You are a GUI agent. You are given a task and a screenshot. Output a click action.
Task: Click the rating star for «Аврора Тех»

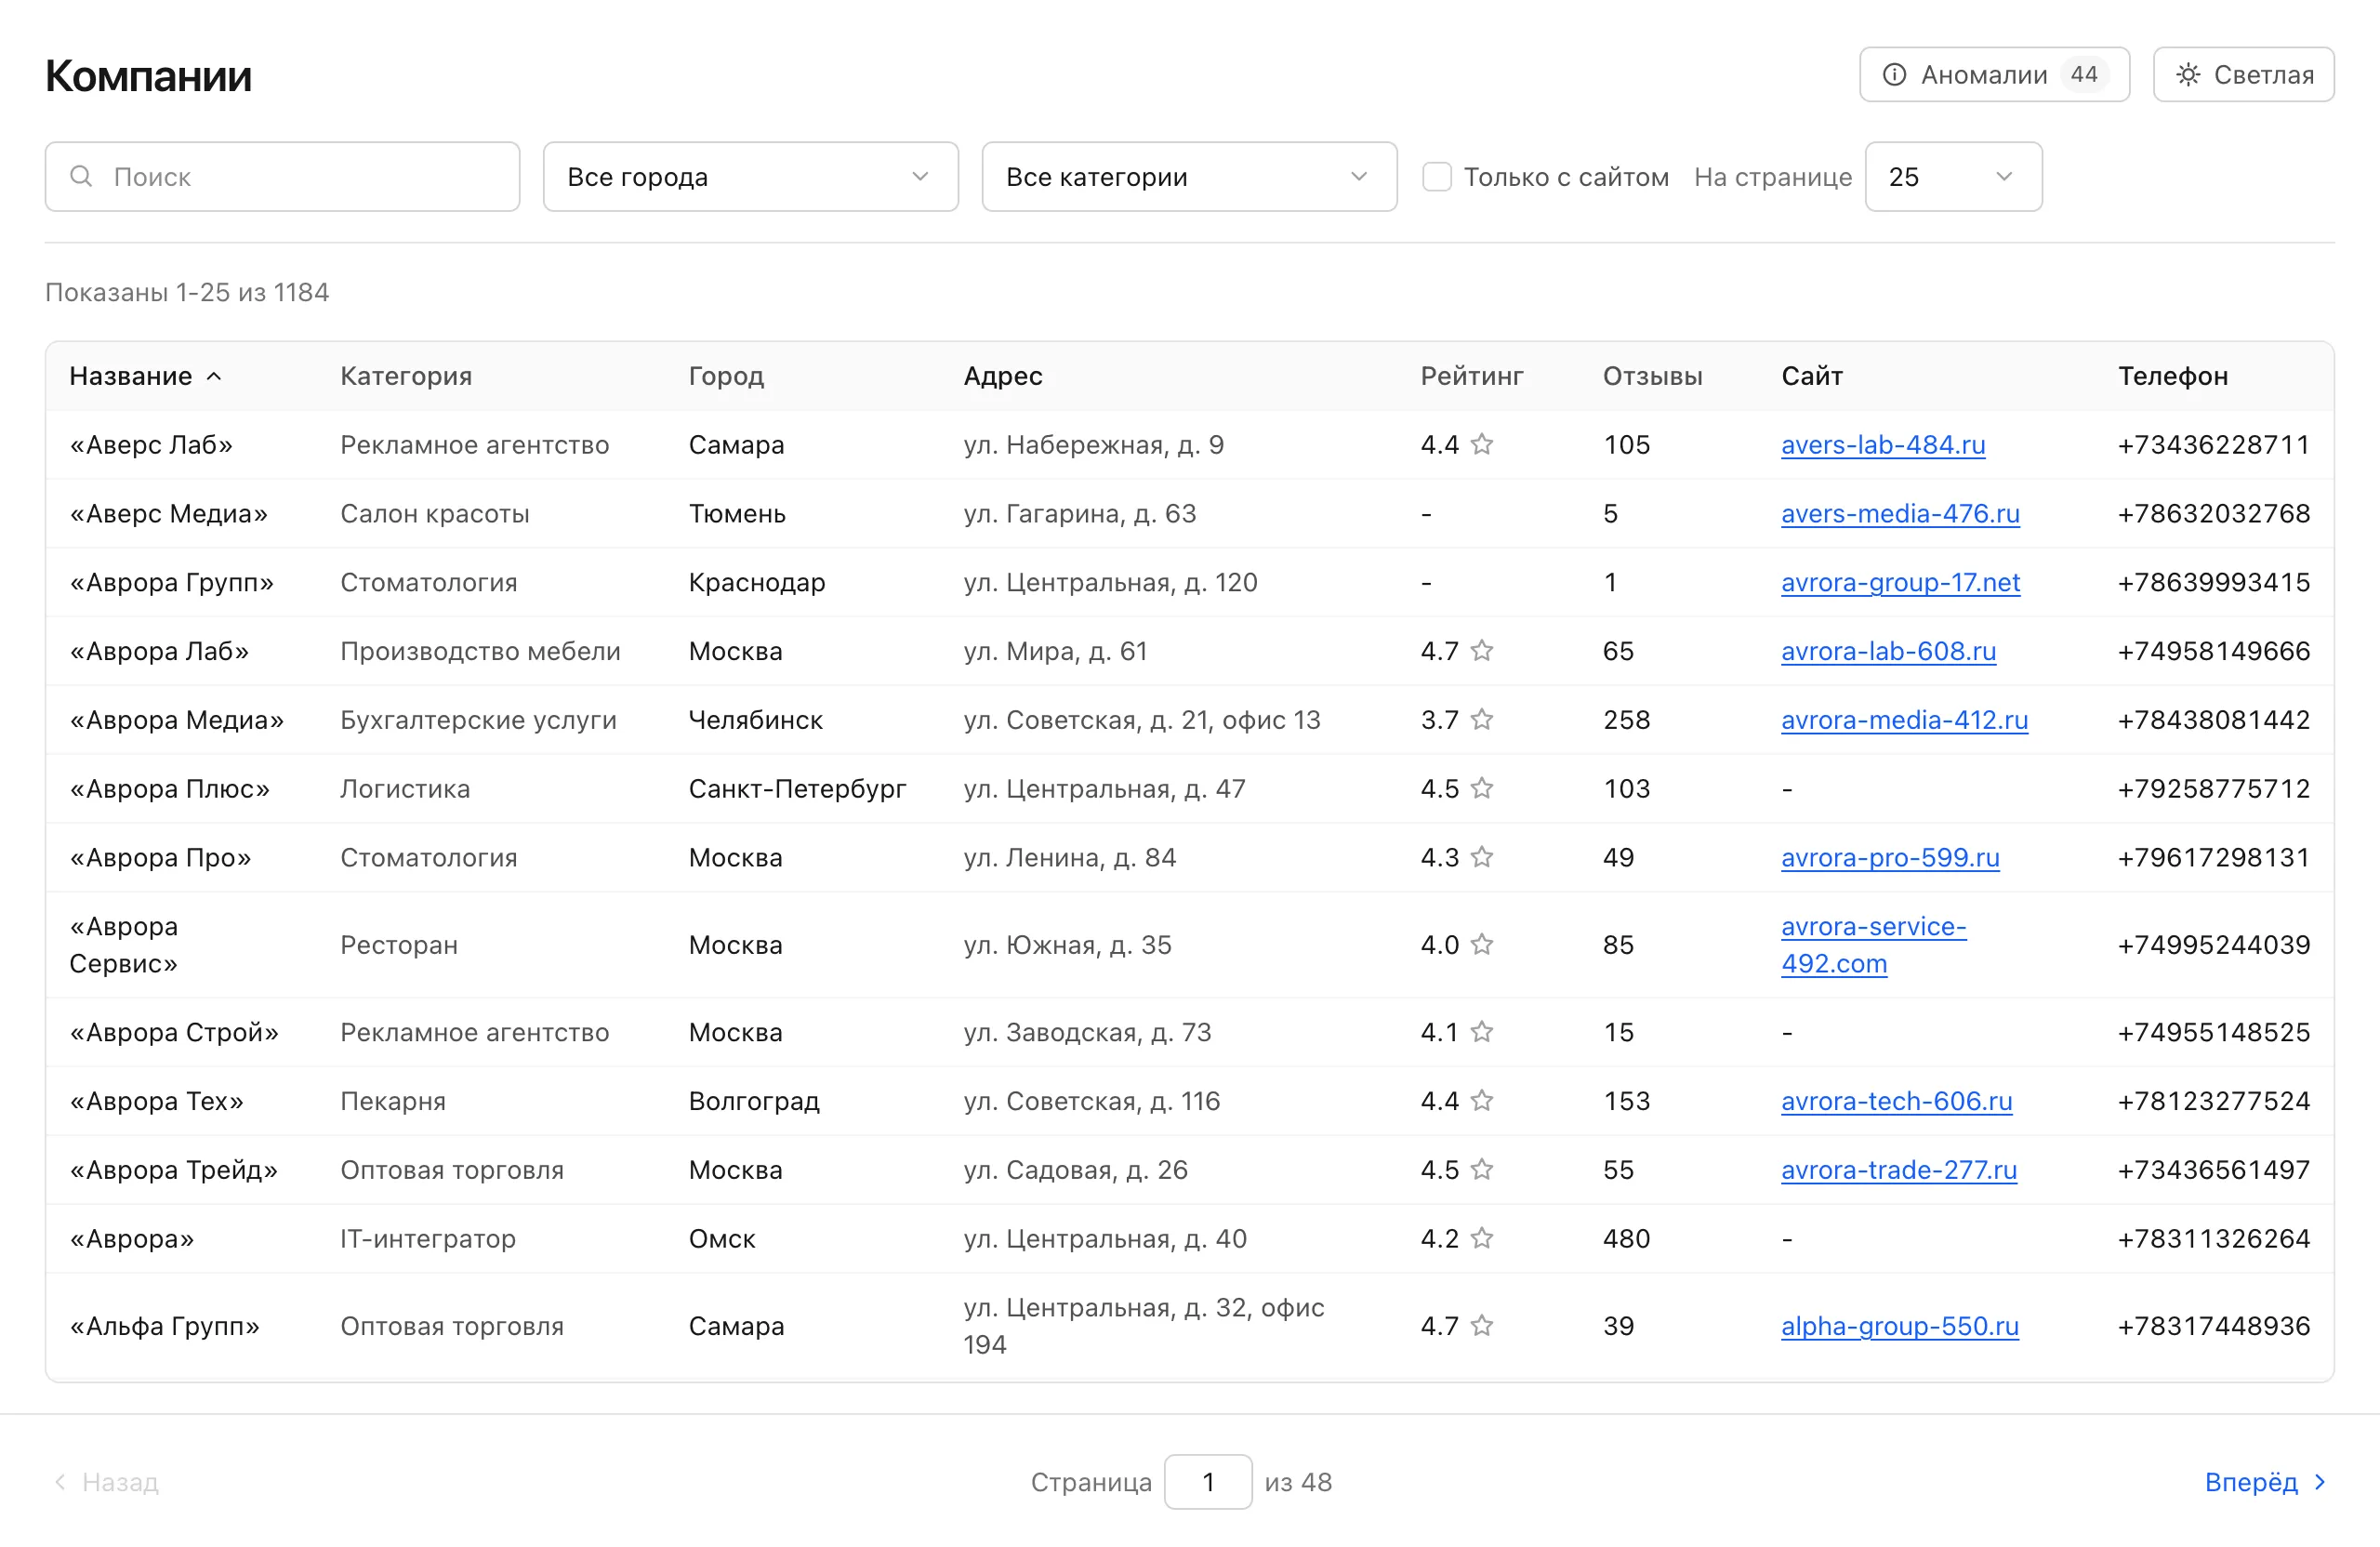tap(1482, 1101)
